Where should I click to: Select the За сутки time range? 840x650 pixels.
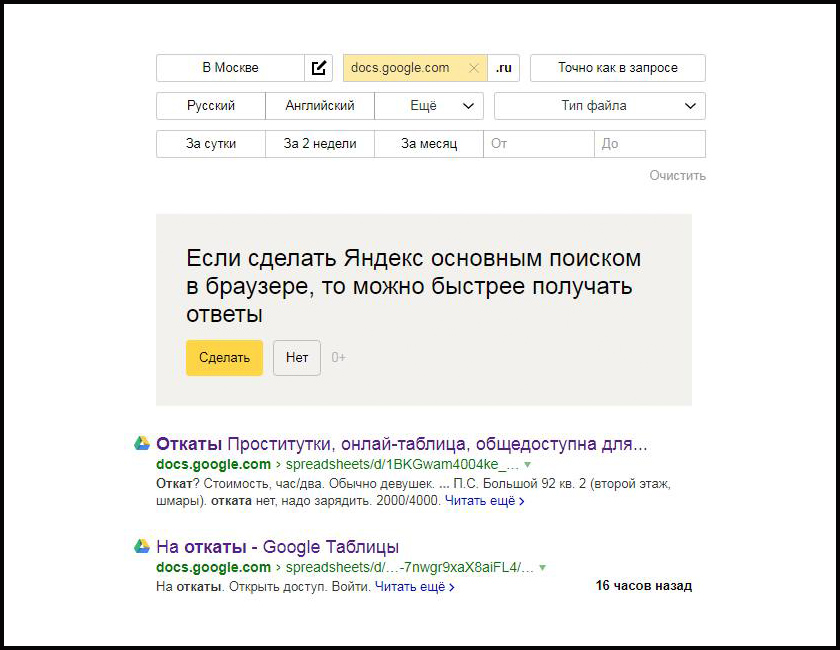pos(211,144)
